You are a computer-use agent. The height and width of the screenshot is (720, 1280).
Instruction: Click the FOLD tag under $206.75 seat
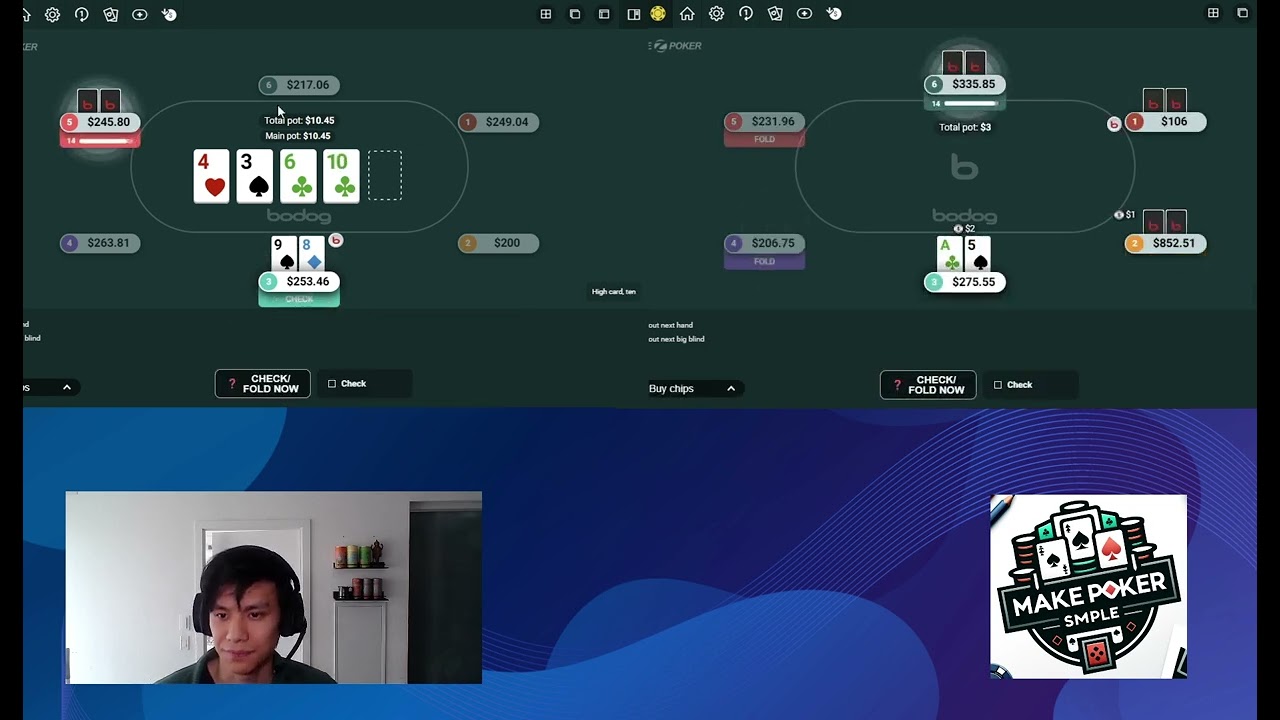(764, 261)
